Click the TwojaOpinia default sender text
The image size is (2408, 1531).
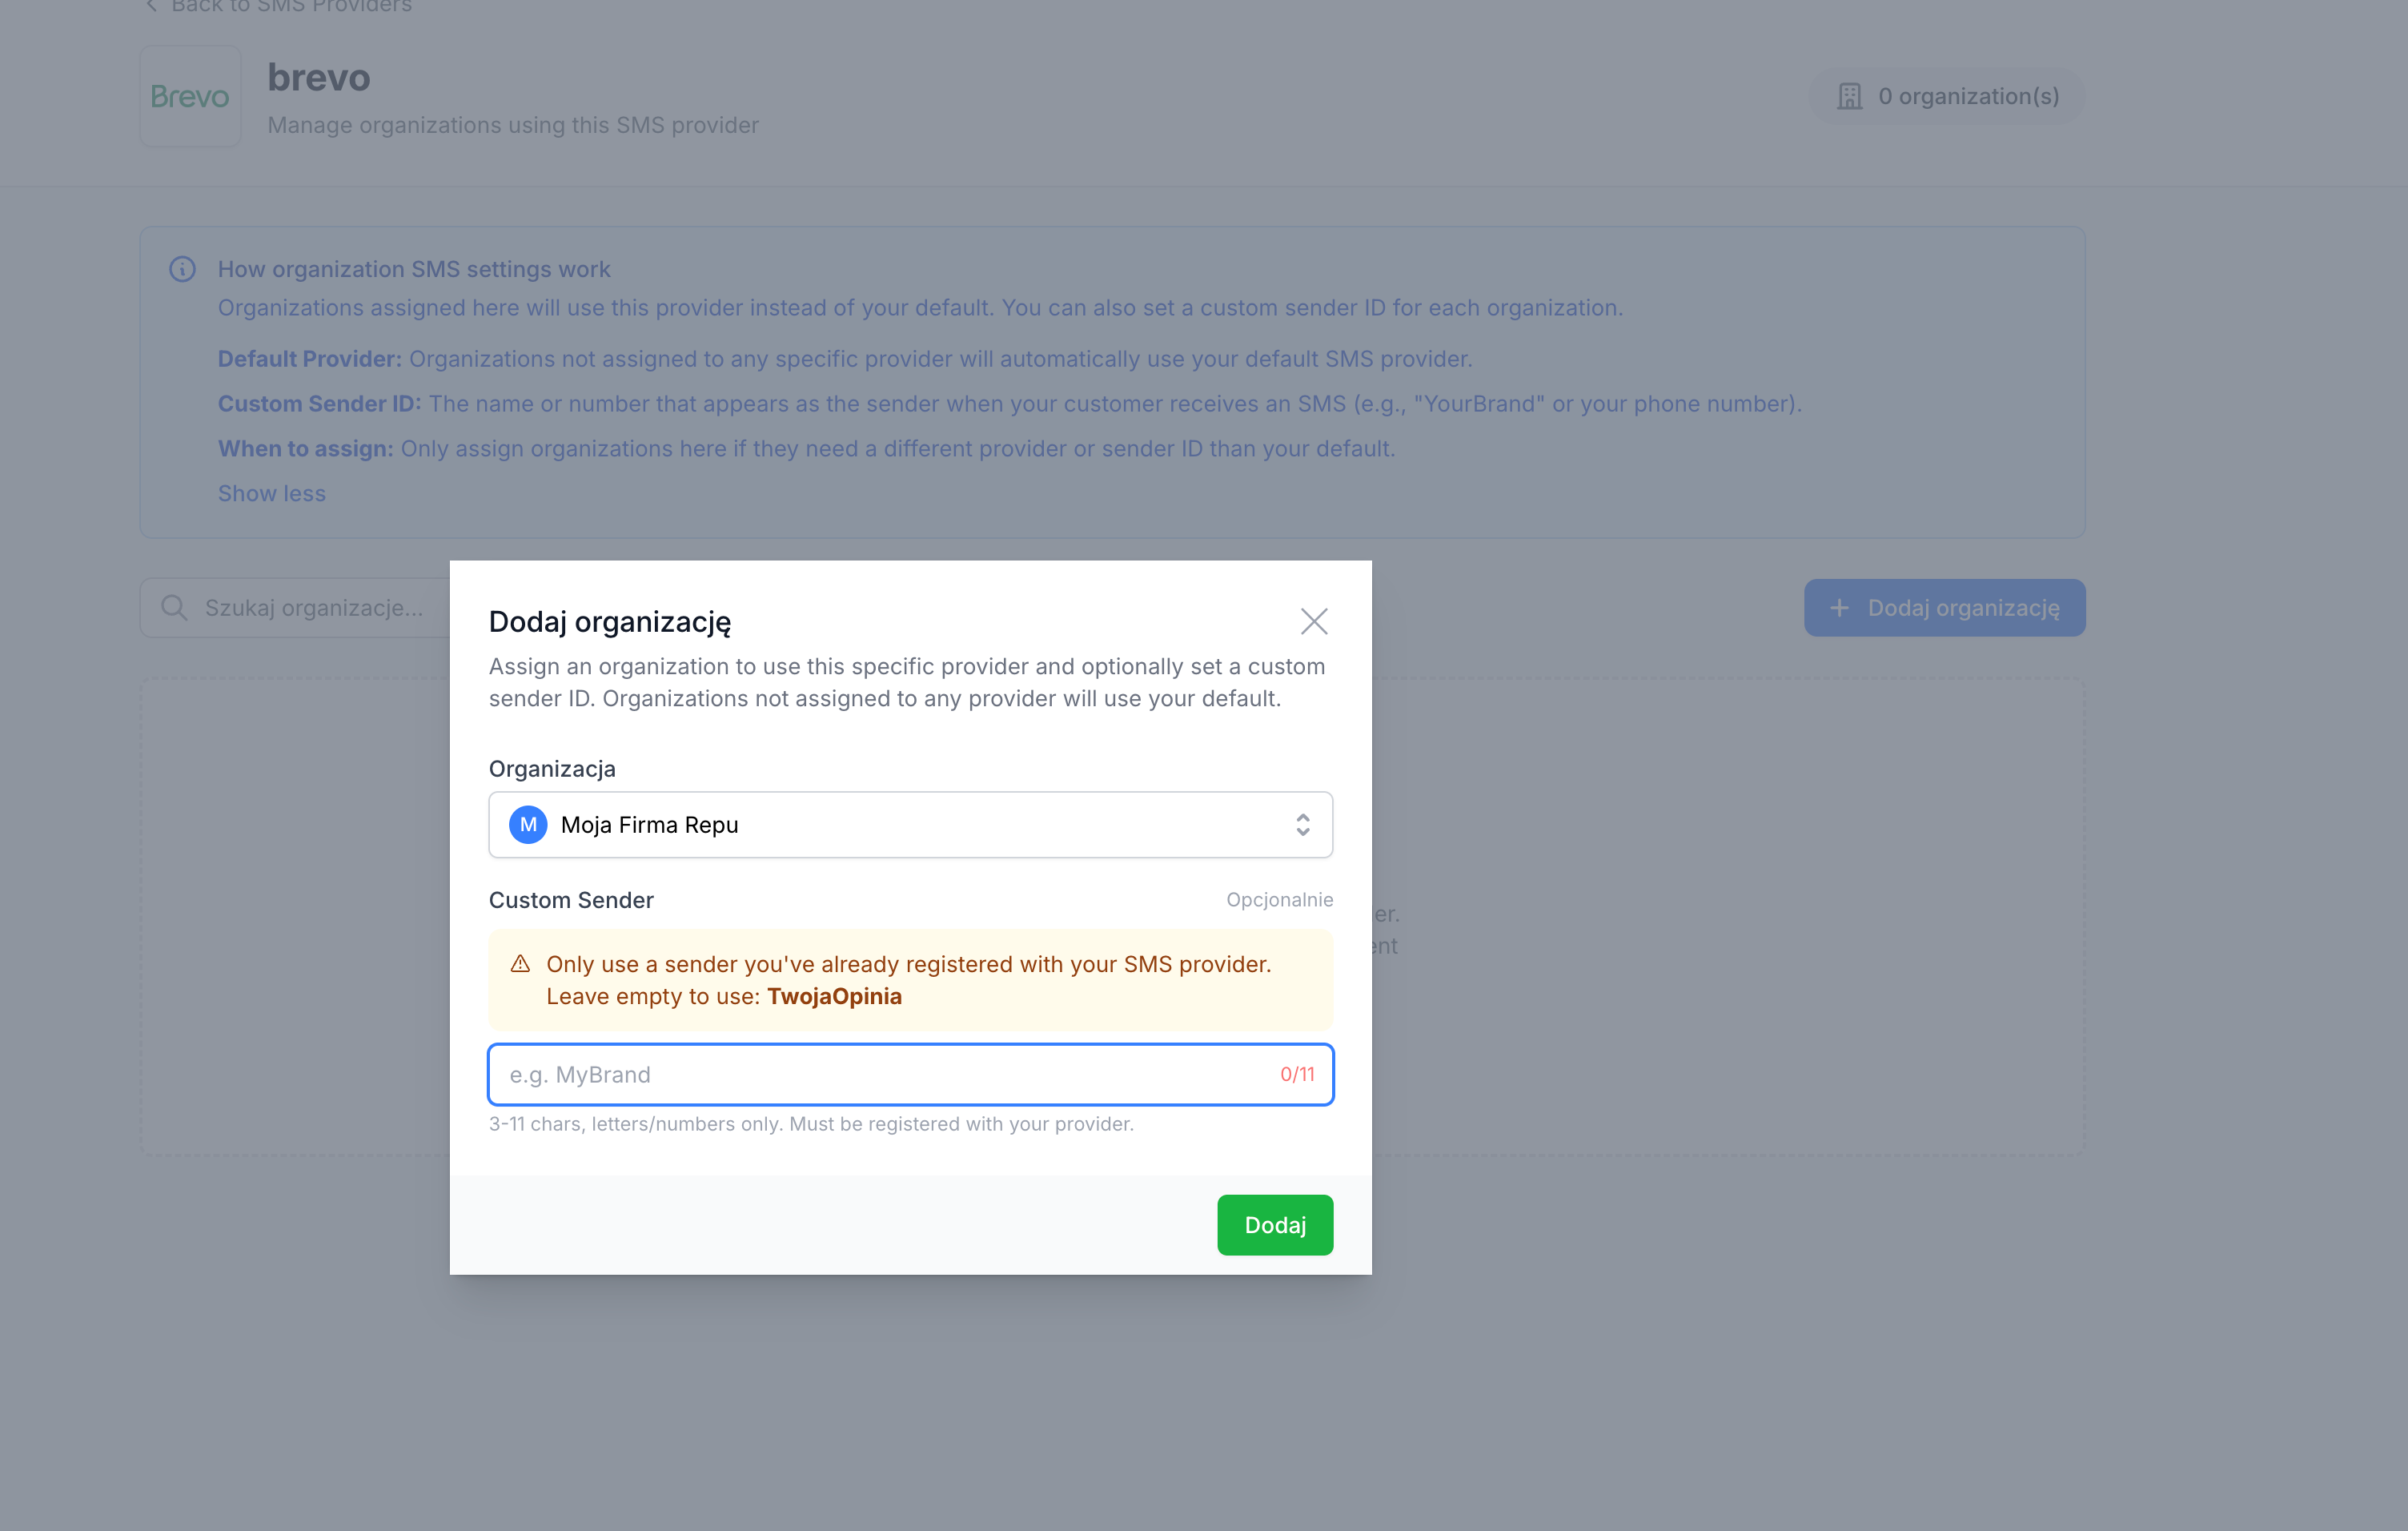834,996
